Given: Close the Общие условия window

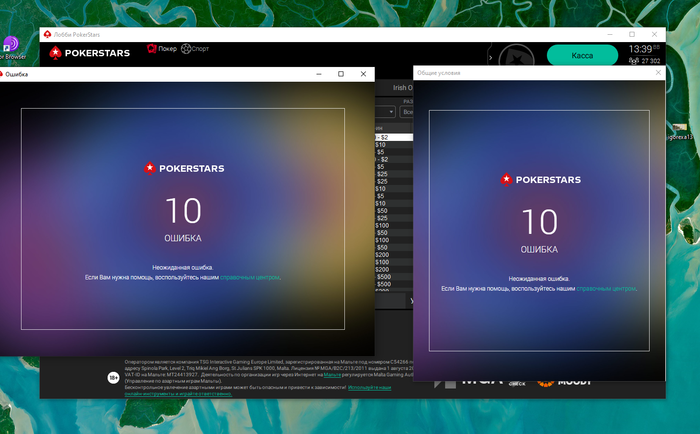Looking at the screenshot, I should click(658, 72).
